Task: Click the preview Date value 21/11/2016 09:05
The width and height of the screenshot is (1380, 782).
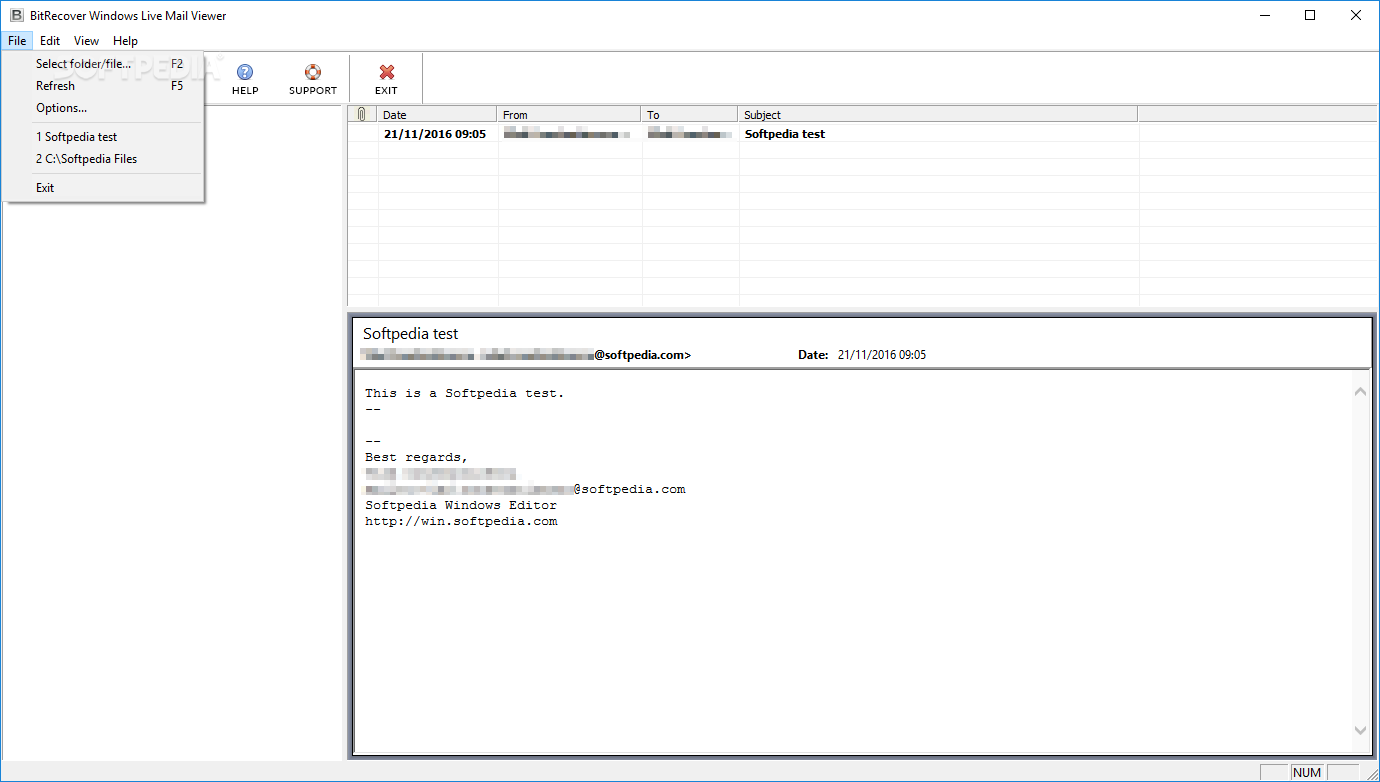Action: coord(882,355)
